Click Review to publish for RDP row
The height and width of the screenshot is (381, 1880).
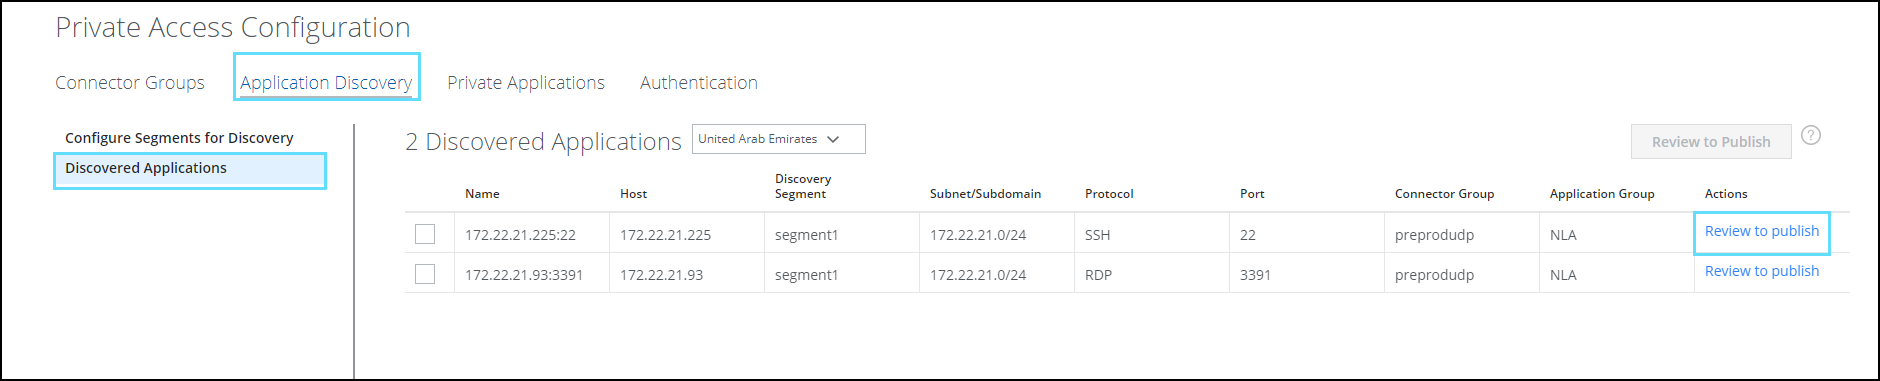coord(1762,271)
